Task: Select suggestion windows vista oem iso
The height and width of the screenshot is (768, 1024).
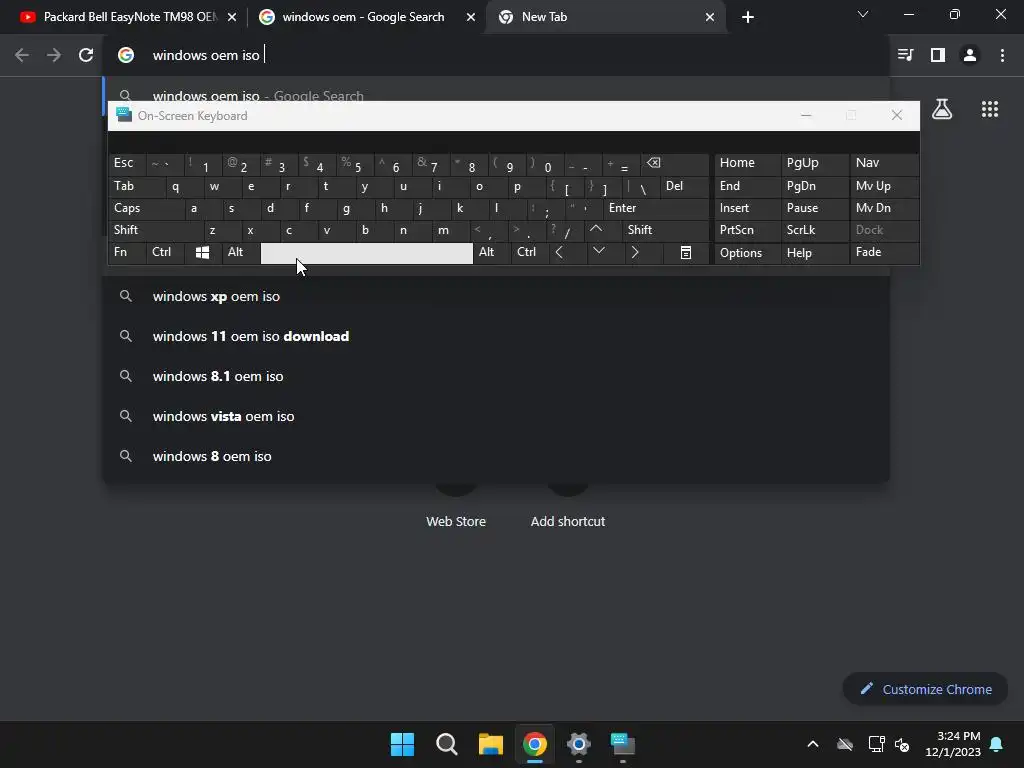Action: click(x=496, y=416)
